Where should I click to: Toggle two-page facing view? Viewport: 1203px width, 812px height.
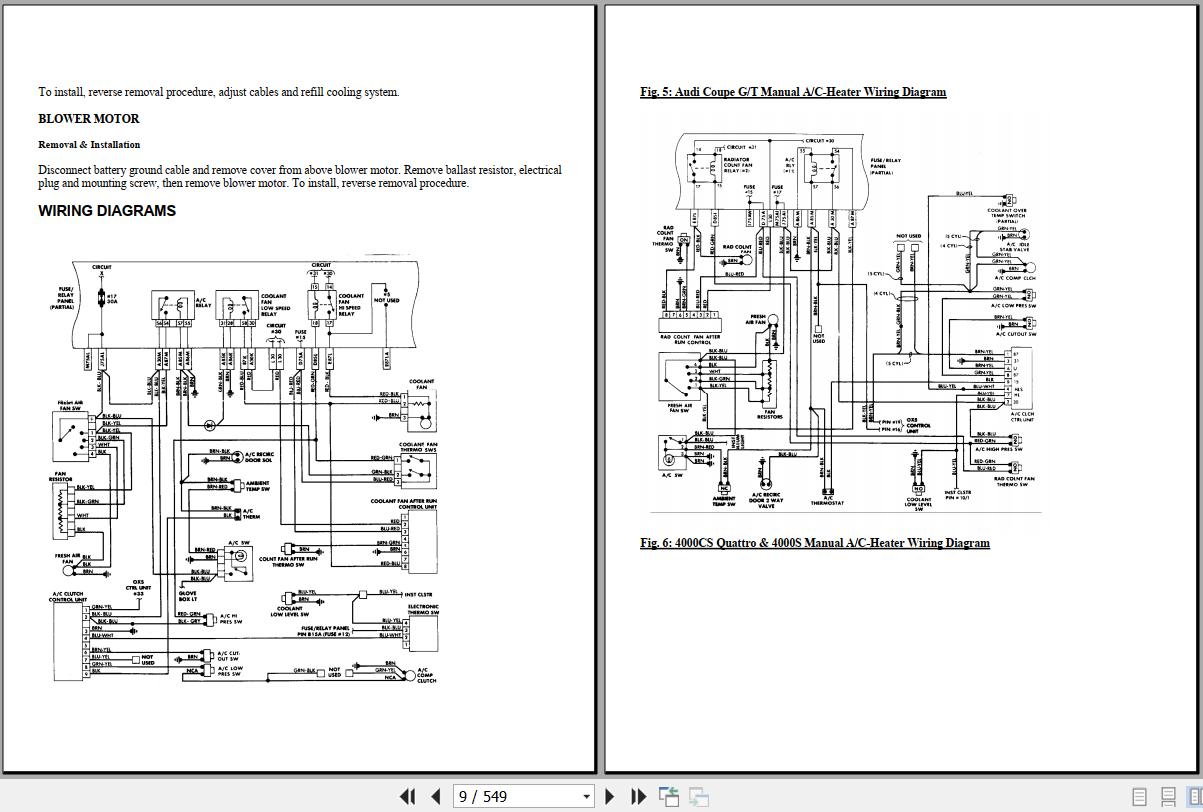coord(1194,797)
